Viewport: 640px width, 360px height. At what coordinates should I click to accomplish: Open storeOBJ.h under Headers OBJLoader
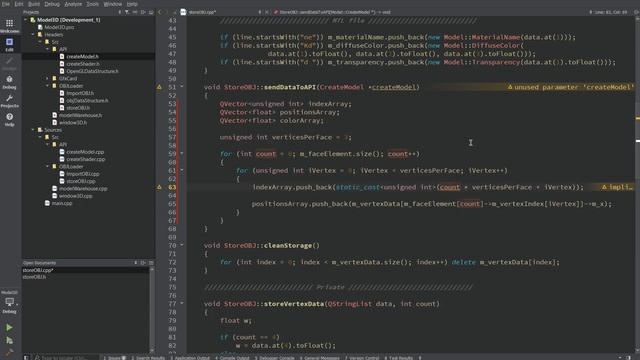(78, 108)
